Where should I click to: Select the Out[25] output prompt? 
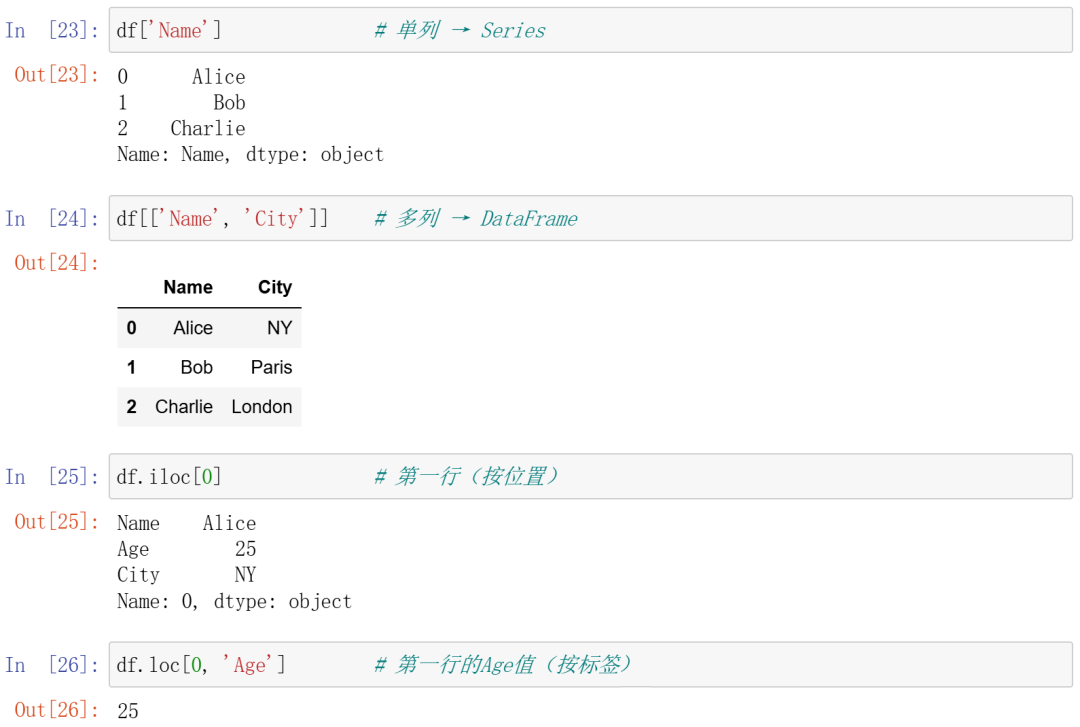[56, 520]
